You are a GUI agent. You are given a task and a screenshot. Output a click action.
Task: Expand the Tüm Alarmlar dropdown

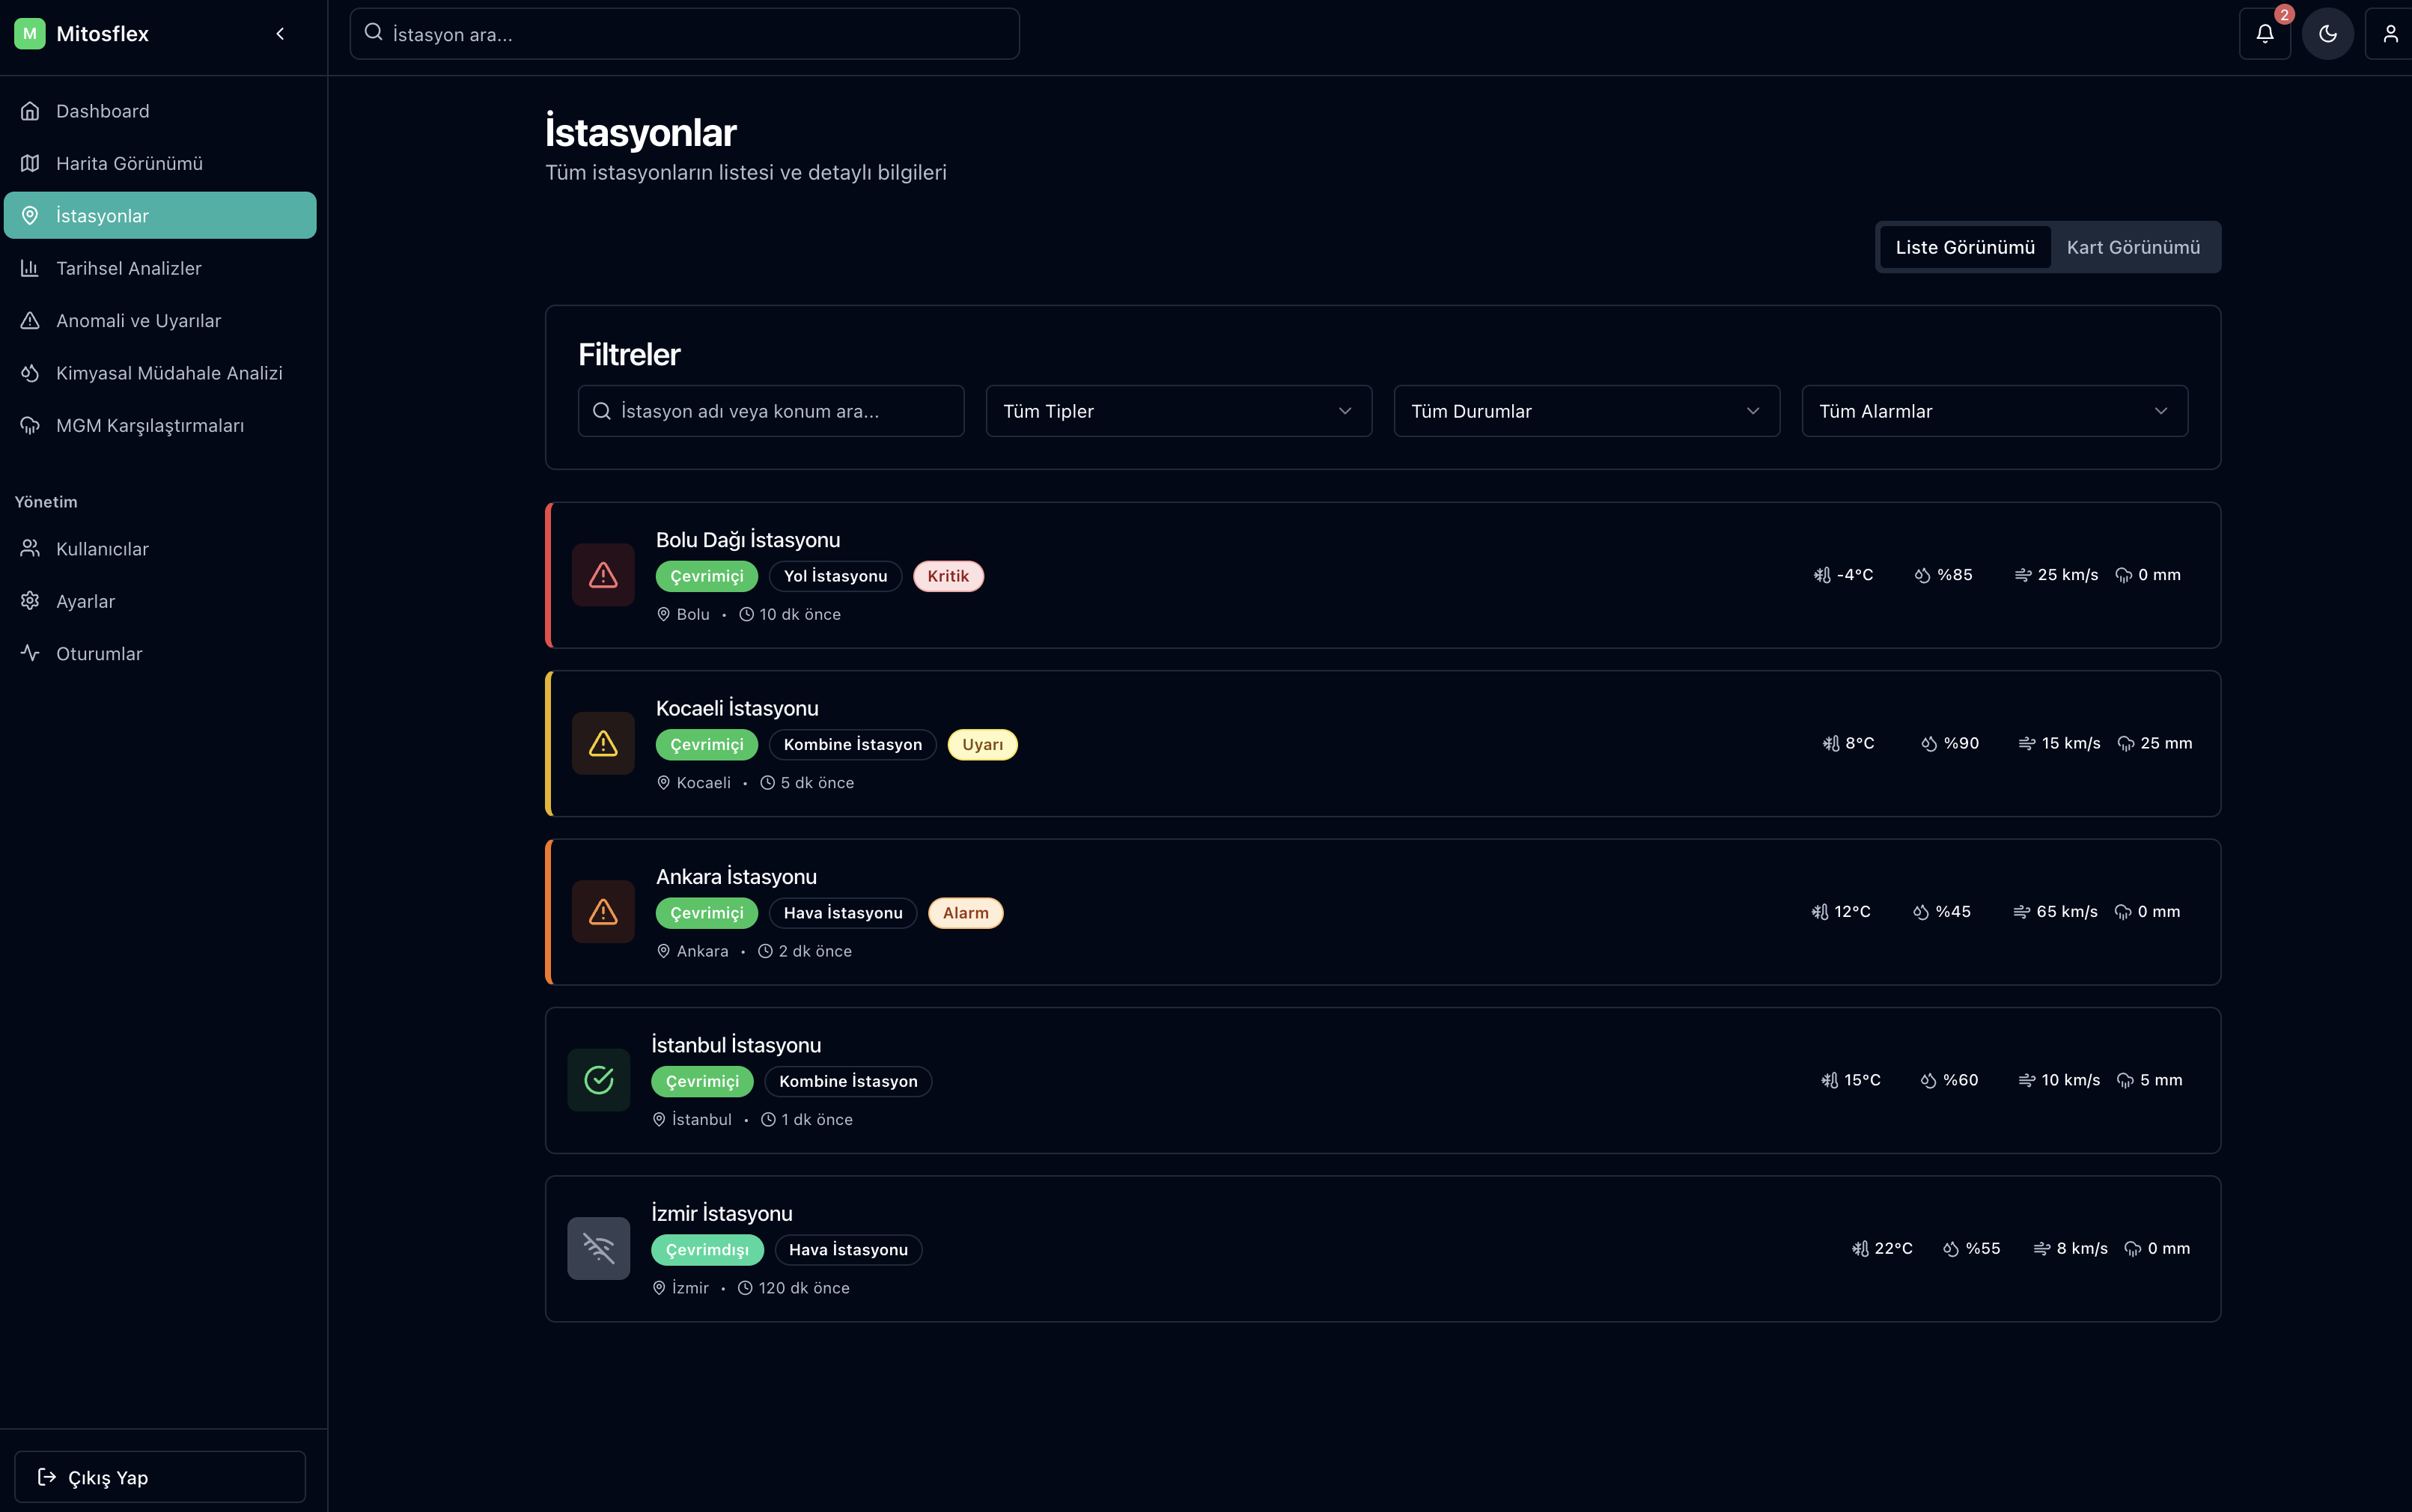point(1994,411)
